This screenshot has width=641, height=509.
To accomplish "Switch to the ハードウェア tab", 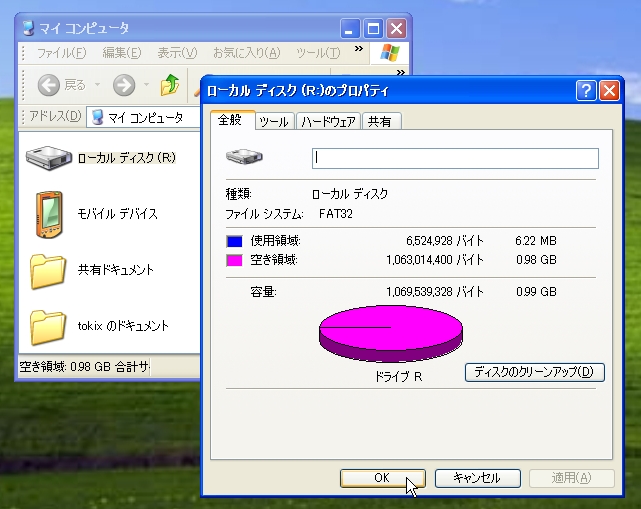I will tap(328, 121).
